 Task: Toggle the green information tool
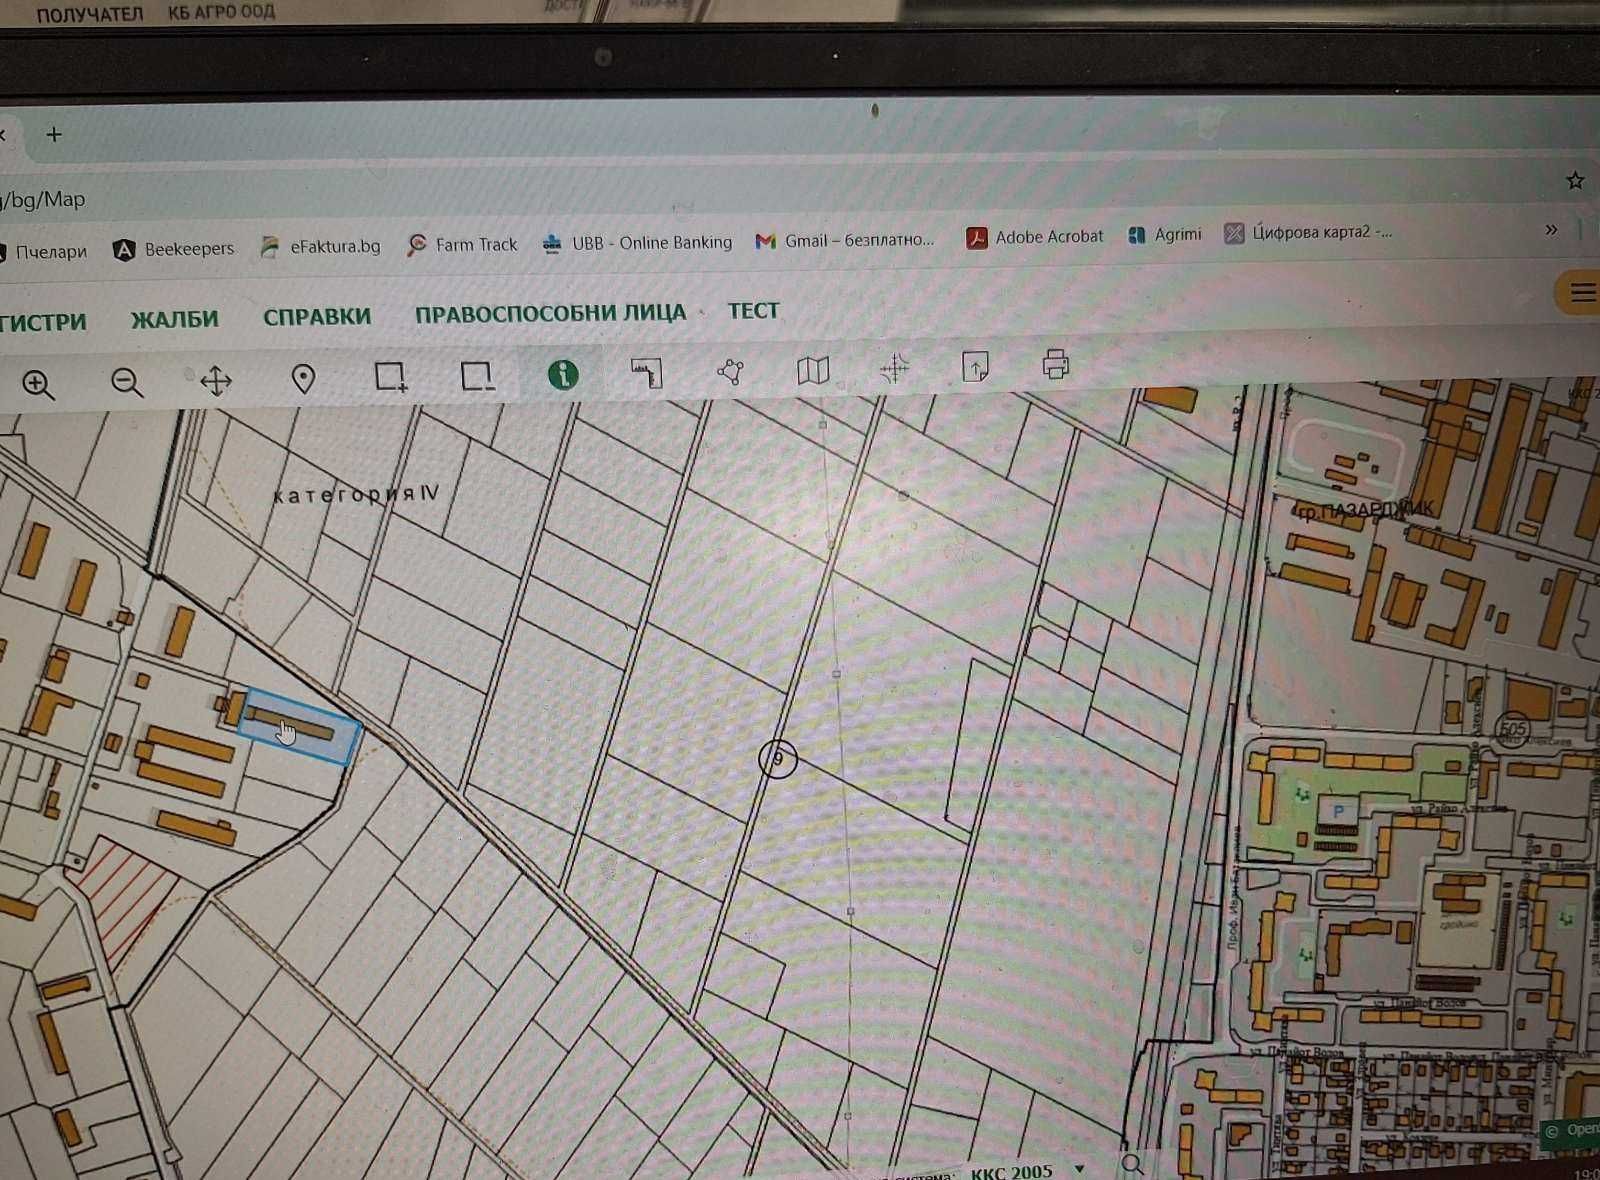563,374
